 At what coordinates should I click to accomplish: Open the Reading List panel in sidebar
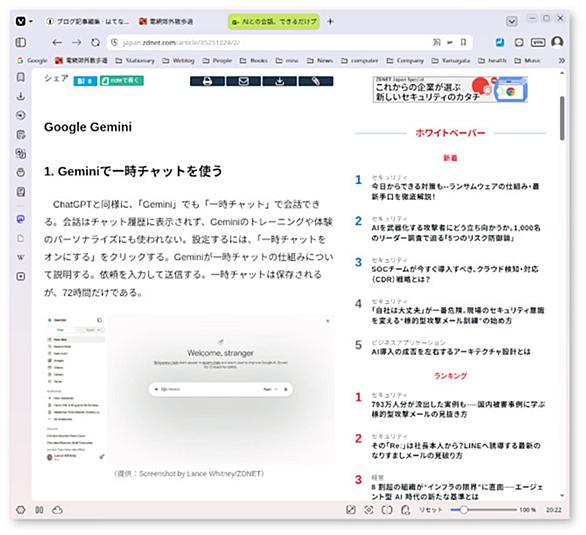pos(21,192)
